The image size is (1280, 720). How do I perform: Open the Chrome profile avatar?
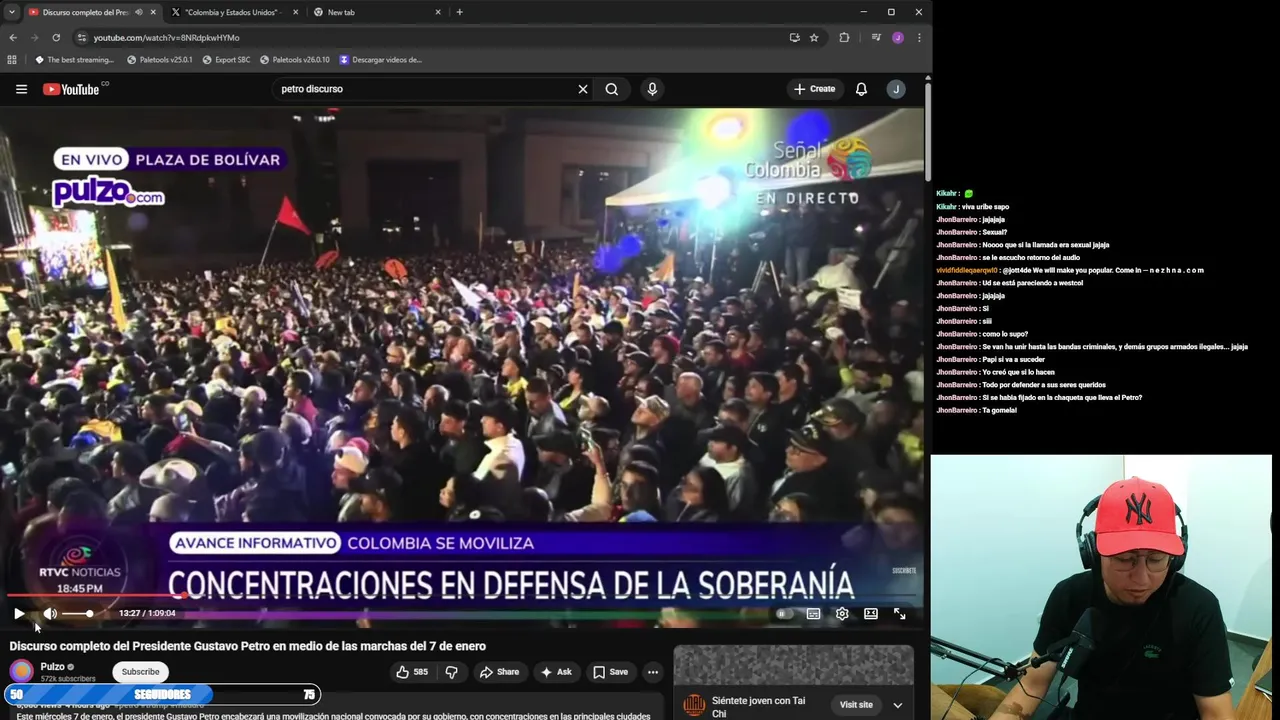pyautogui.click(x=897, y=37)
